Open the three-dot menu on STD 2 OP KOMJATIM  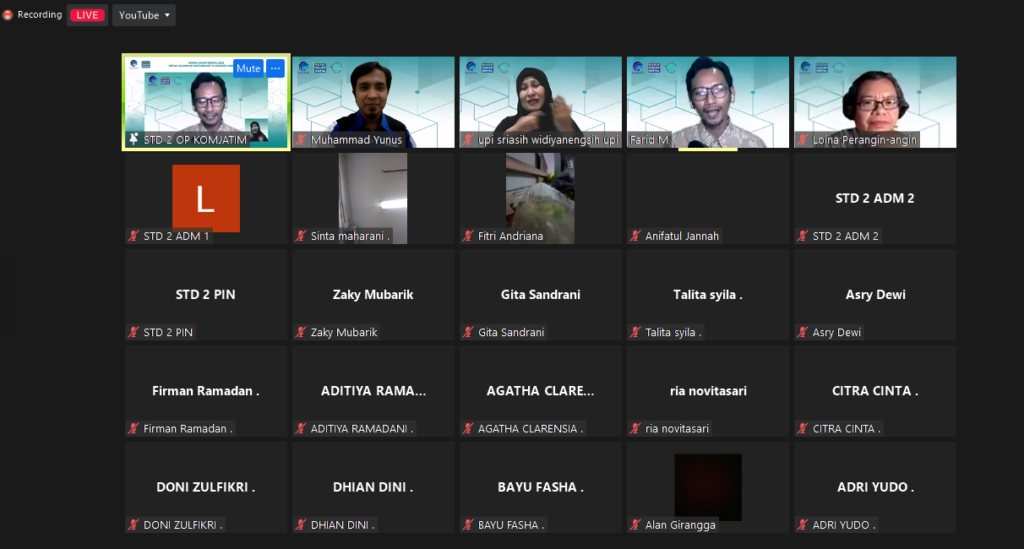275,68
